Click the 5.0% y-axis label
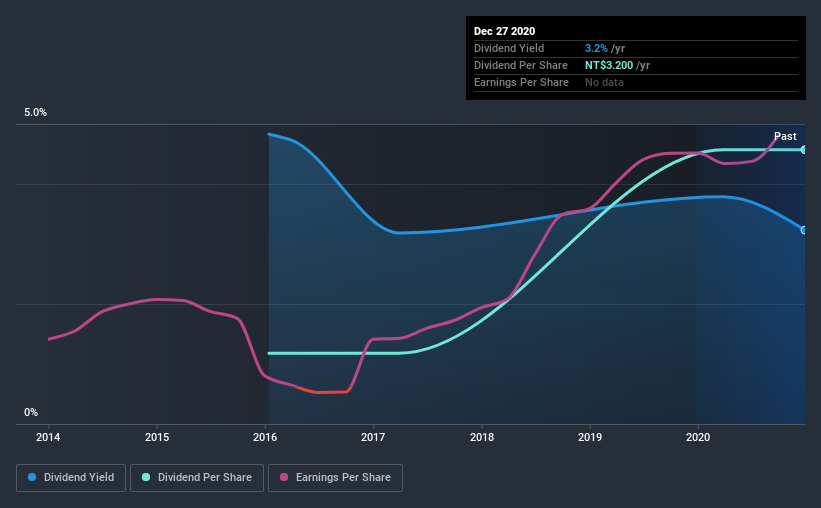821x508 pixels. pyautogui.click(x=35, y=113)
